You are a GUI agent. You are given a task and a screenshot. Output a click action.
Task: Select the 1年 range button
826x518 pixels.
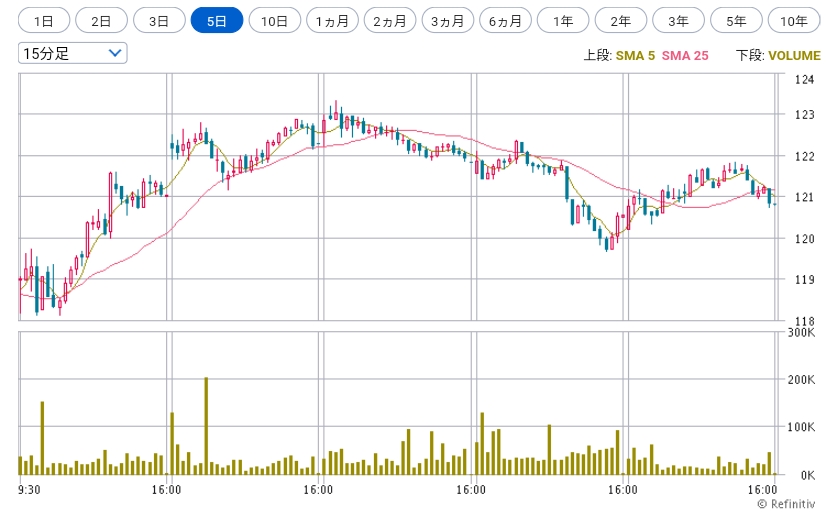[563, 21]
